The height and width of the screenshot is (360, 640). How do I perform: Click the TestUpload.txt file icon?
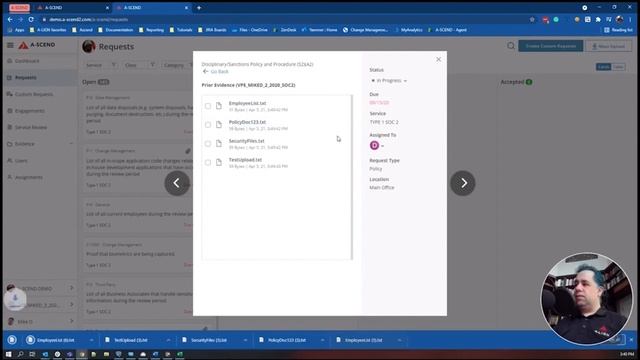click(x=219, y=162)
